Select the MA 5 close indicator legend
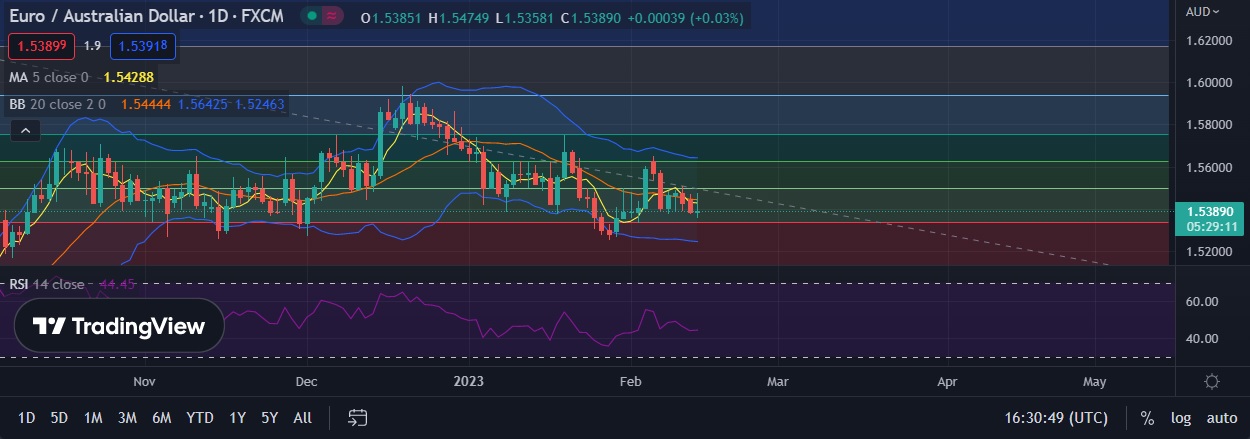Viewport: 1250px width, 439px height. click(x=49, y=77)
